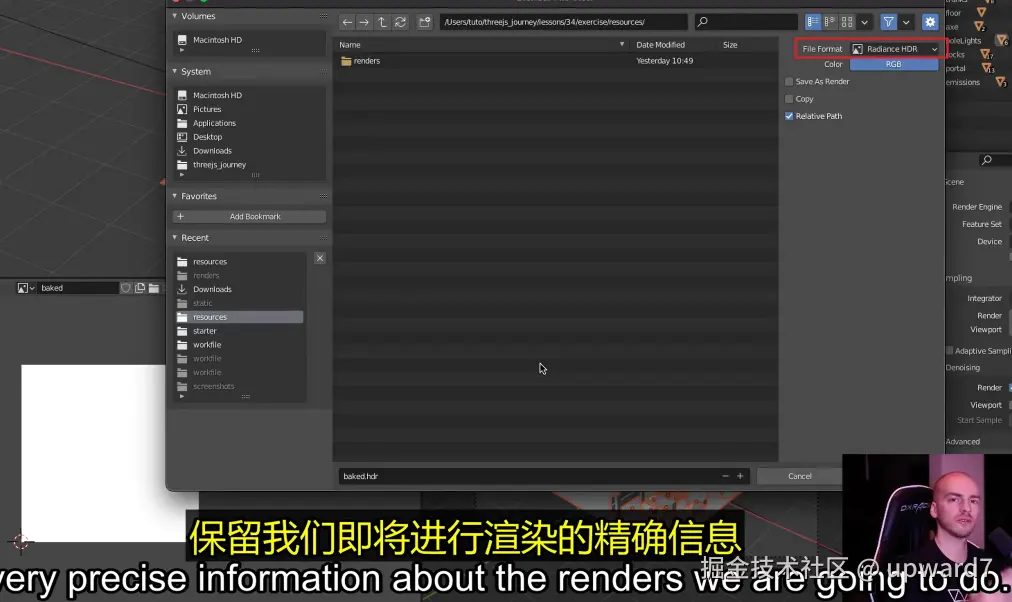Screen dimensions: 1012x602
Task: Refresh the file list
Action: pos(400,22)
